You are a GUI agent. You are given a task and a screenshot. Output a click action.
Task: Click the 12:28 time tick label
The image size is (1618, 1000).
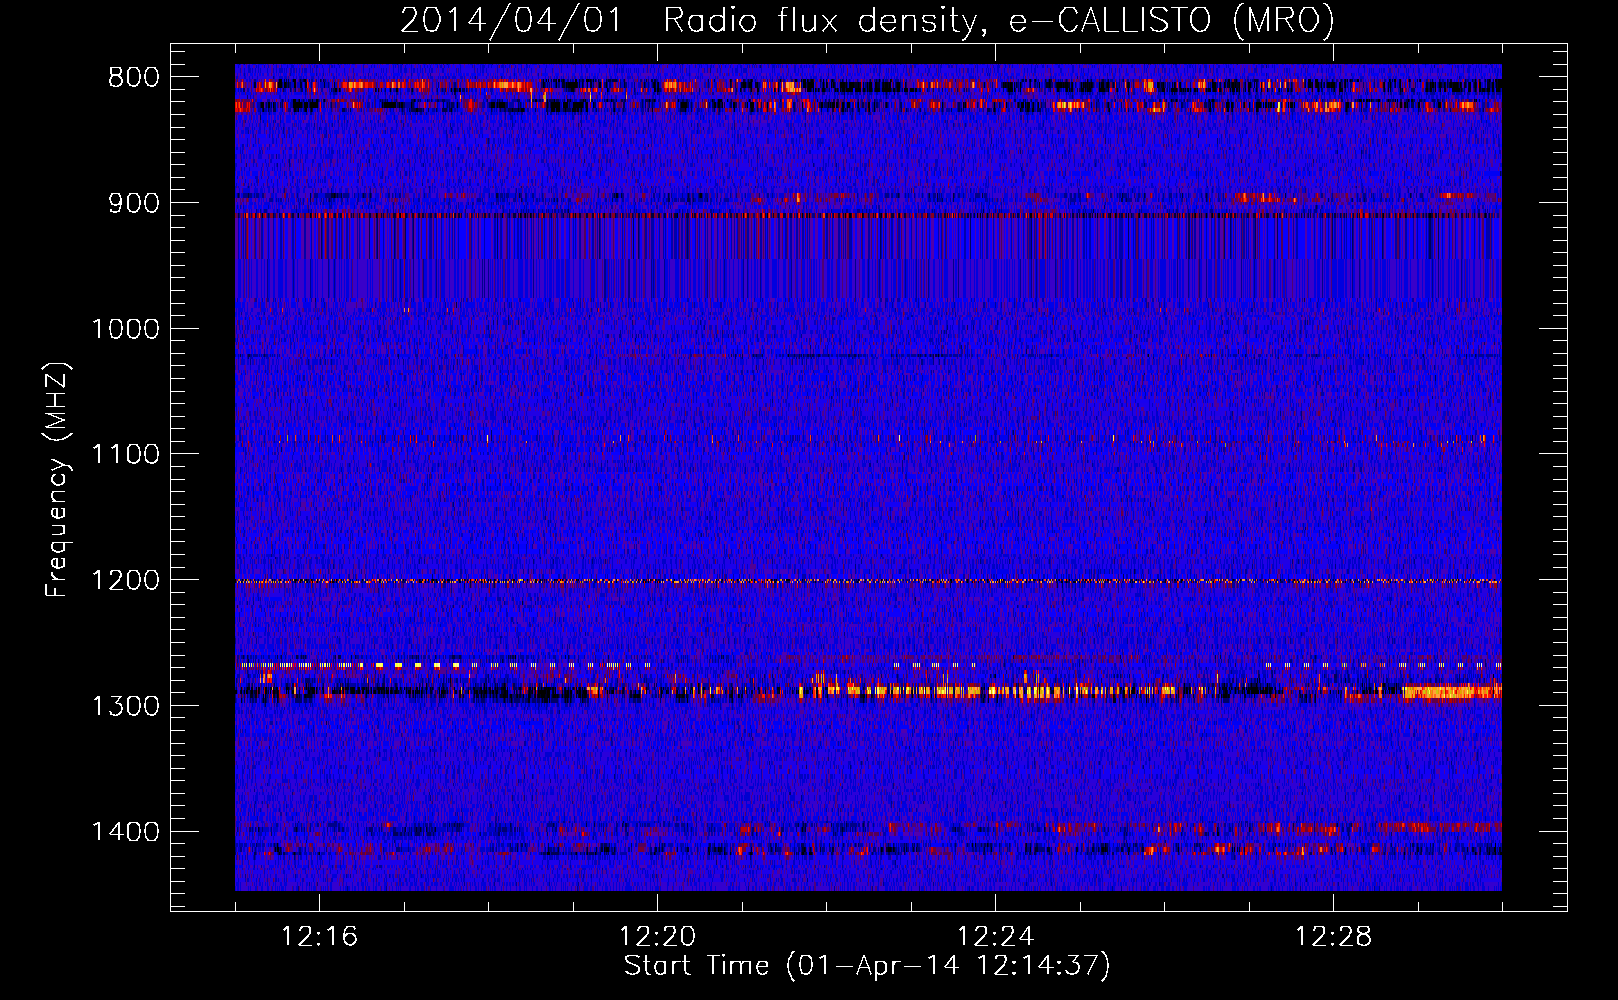point(1333,937)
